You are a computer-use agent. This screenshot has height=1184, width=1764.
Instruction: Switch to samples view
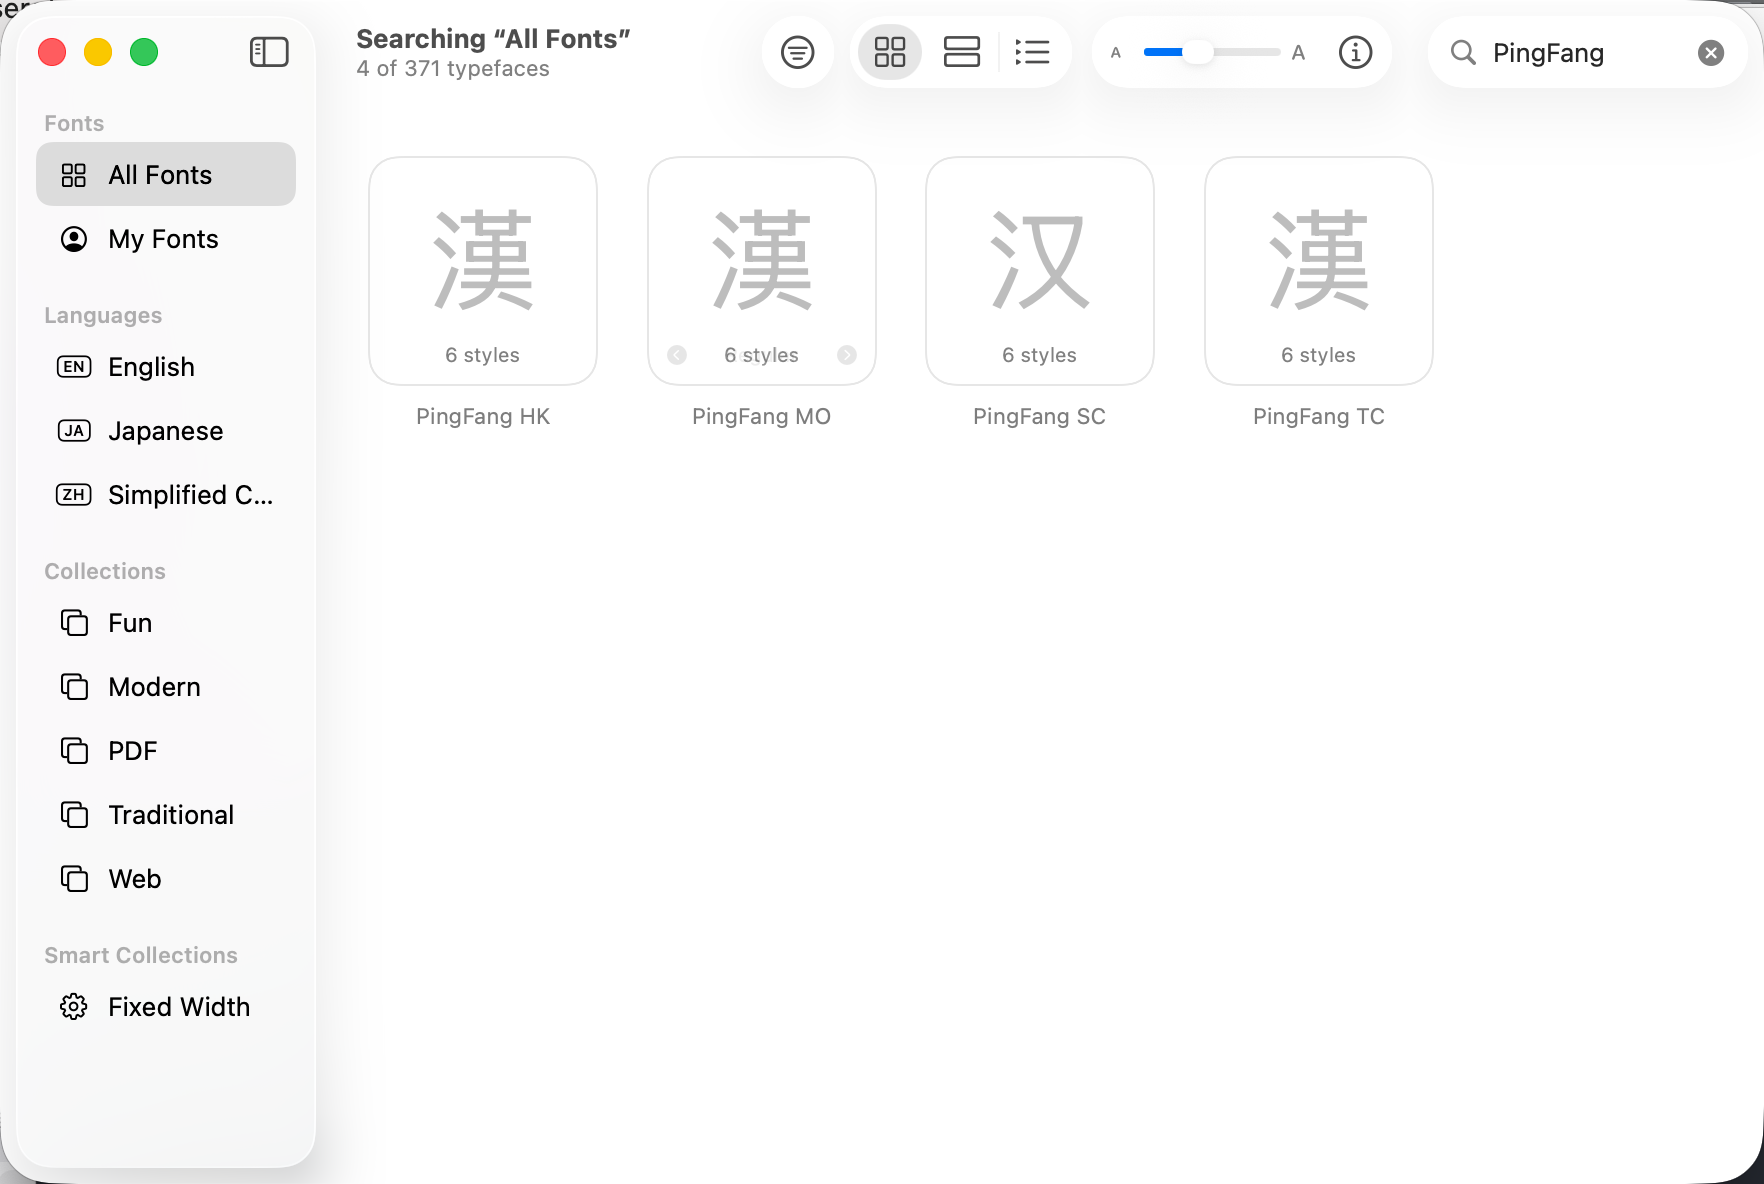[x=961, y=52]
